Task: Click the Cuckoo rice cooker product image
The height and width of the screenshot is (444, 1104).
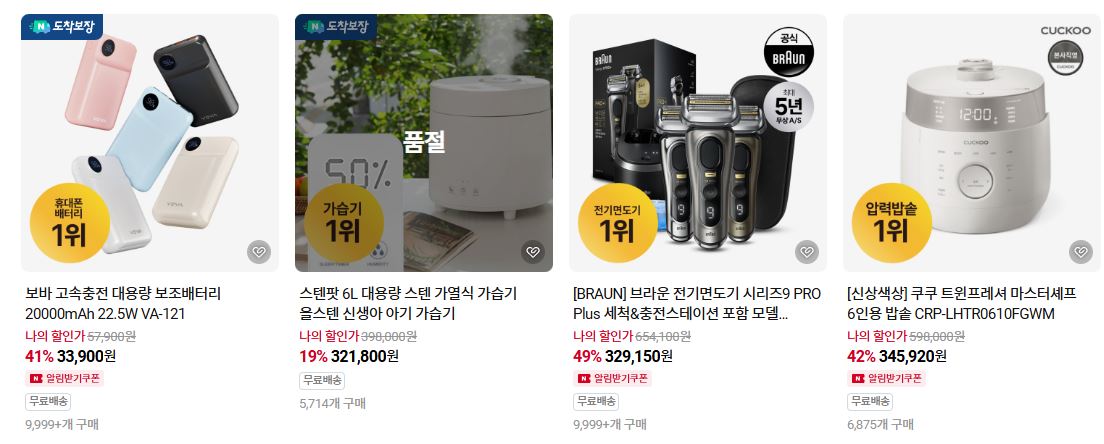Action: pyautogui.click(x=972, y=143)
